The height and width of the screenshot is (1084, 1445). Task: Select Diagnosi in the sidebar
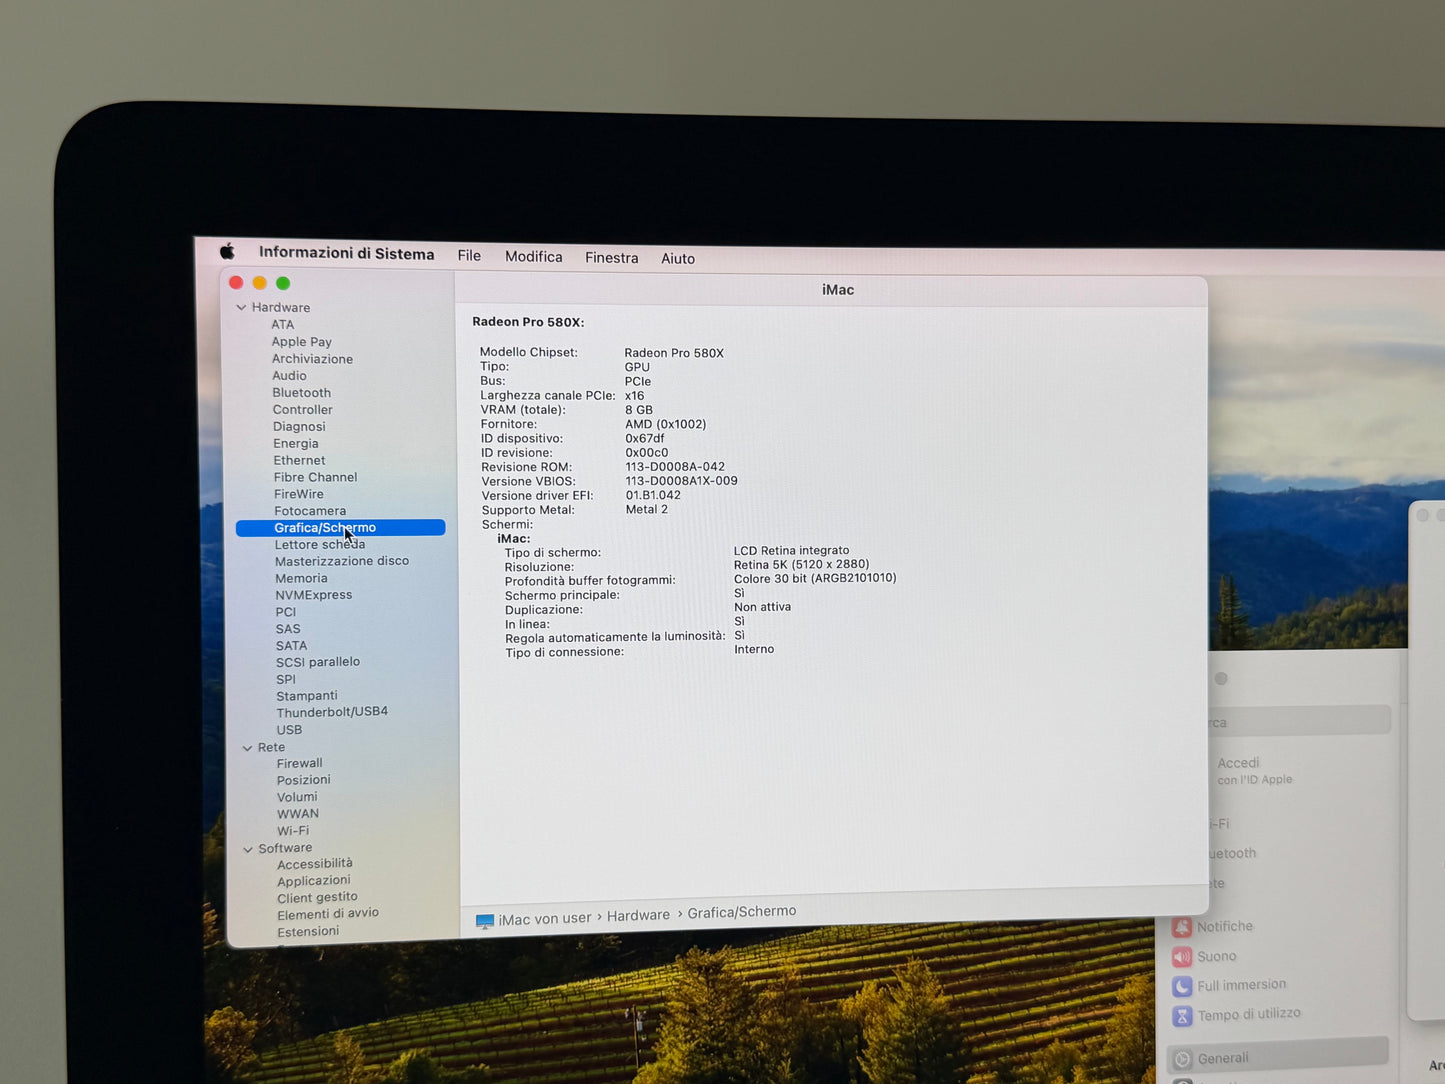point(299,427)
